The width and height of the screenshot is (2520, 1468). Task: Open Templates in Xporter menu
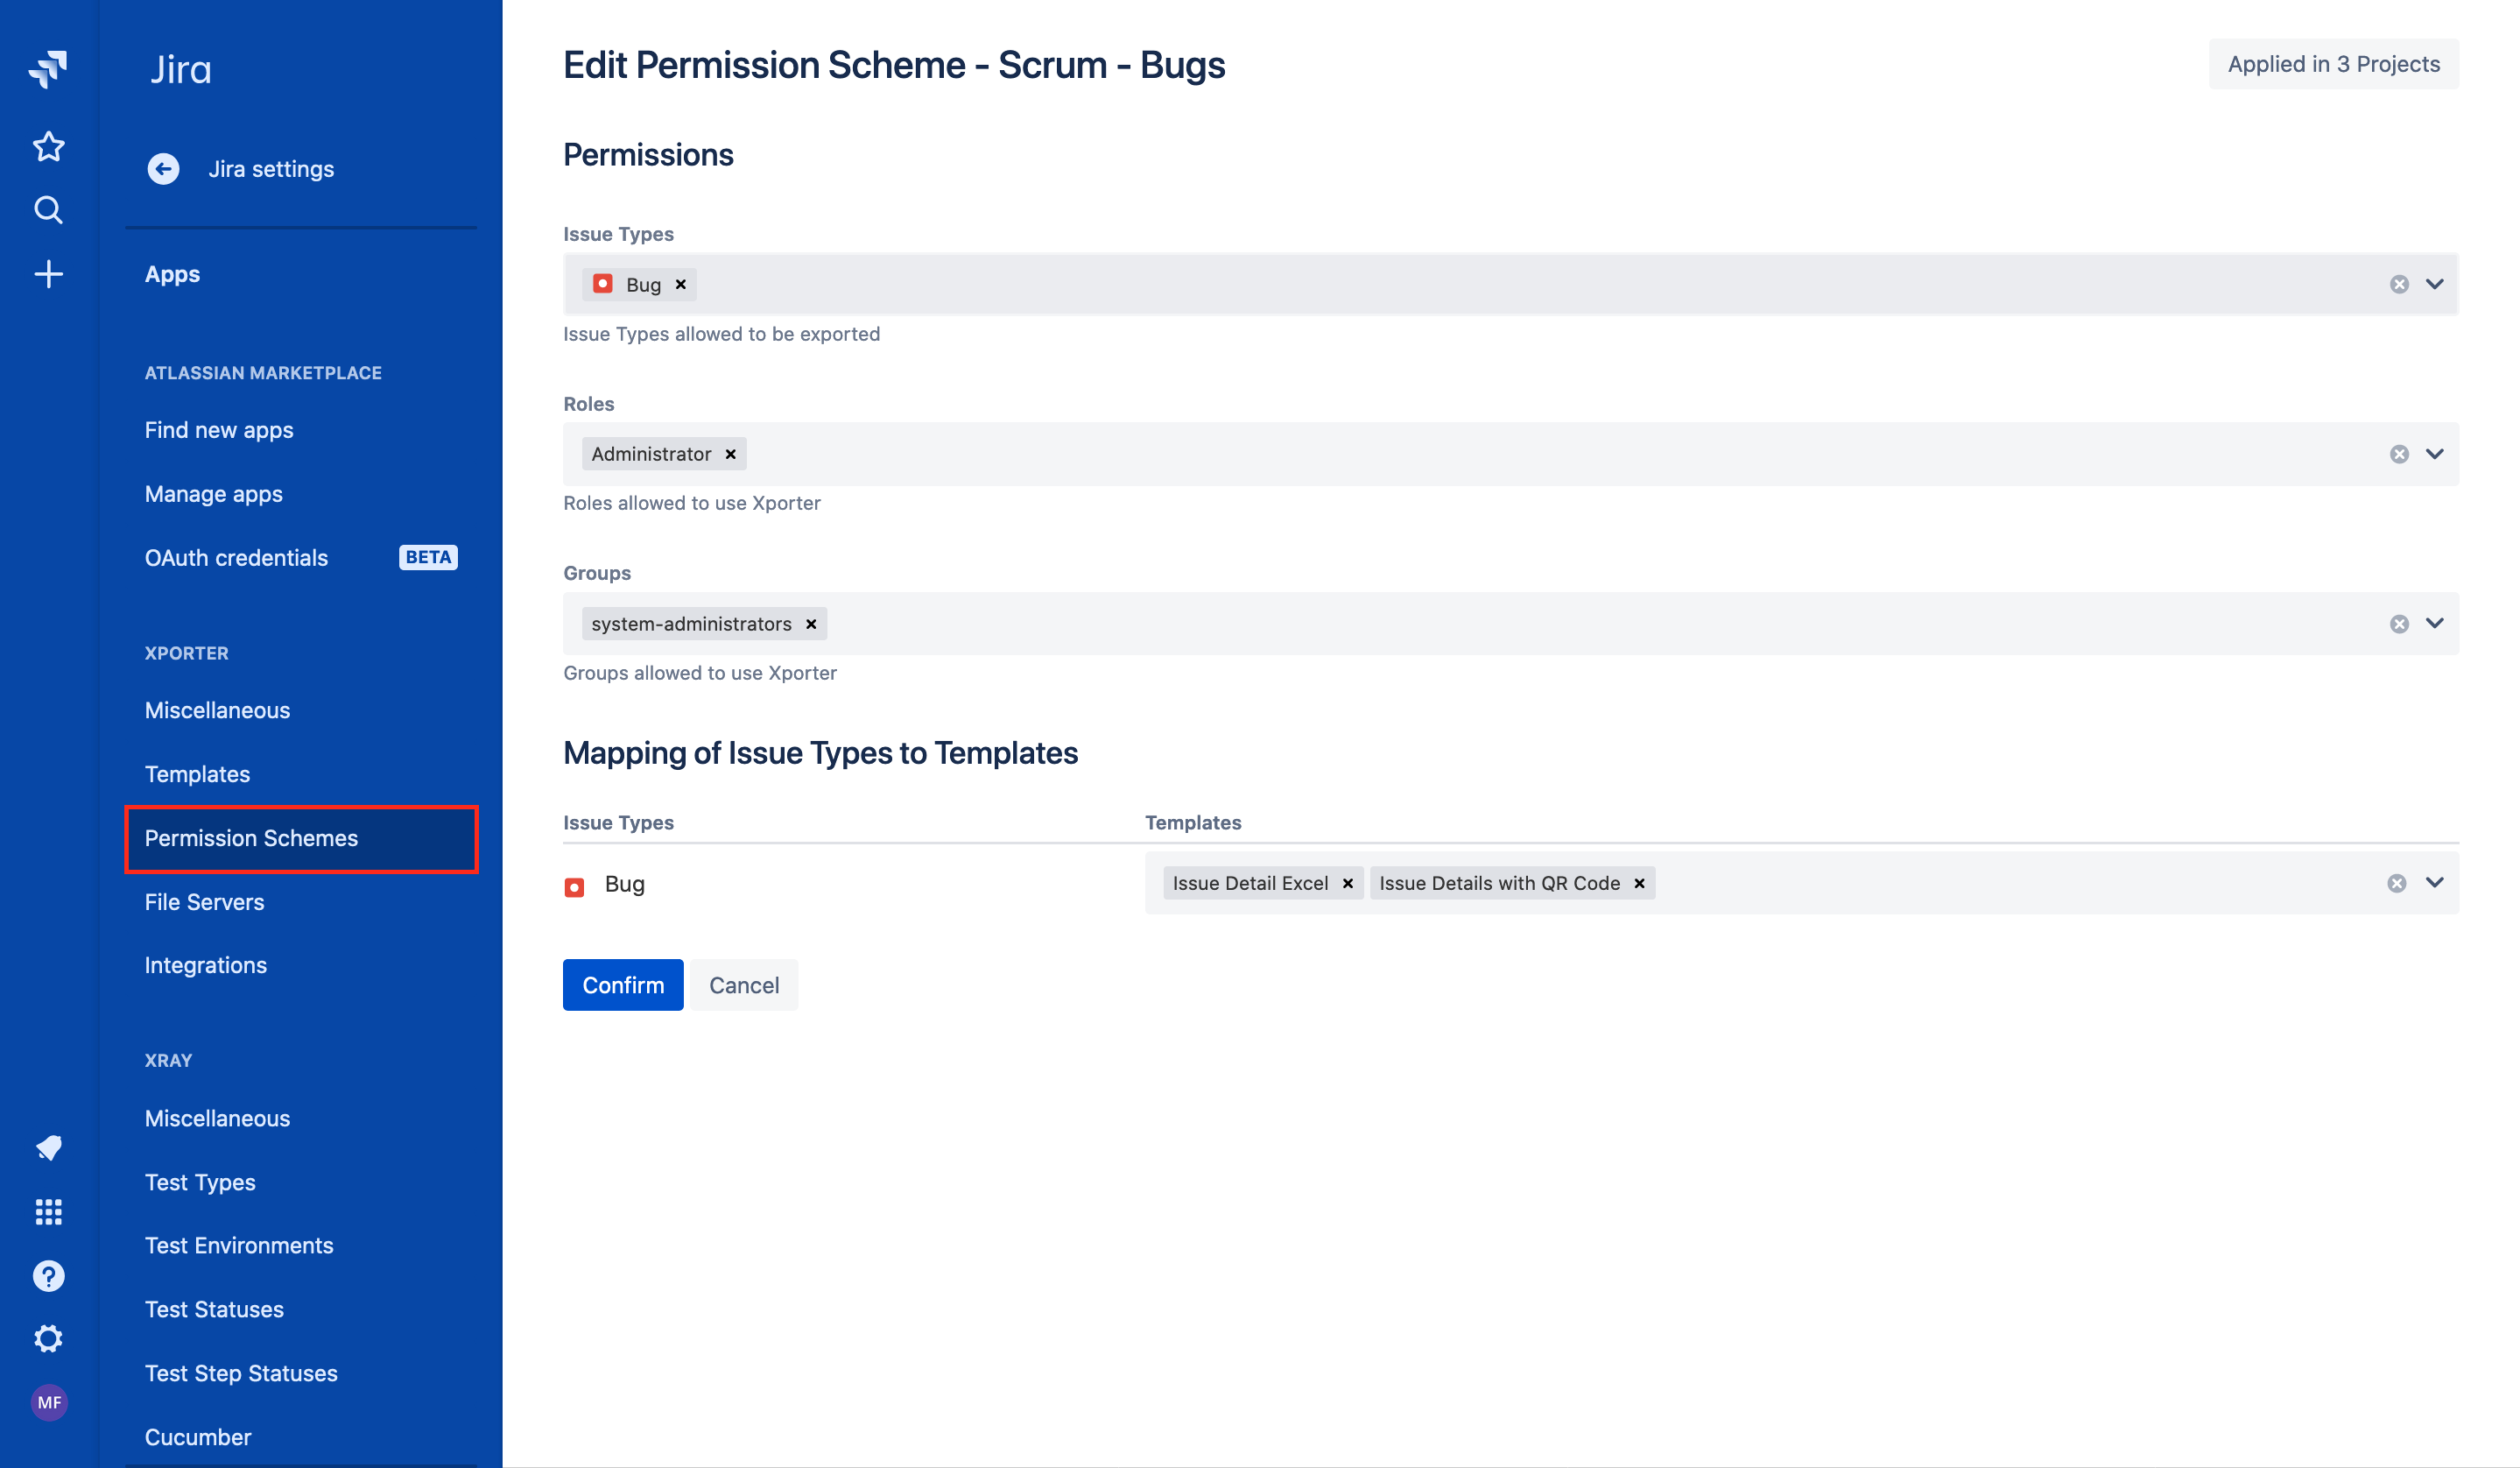pos(197,774)
